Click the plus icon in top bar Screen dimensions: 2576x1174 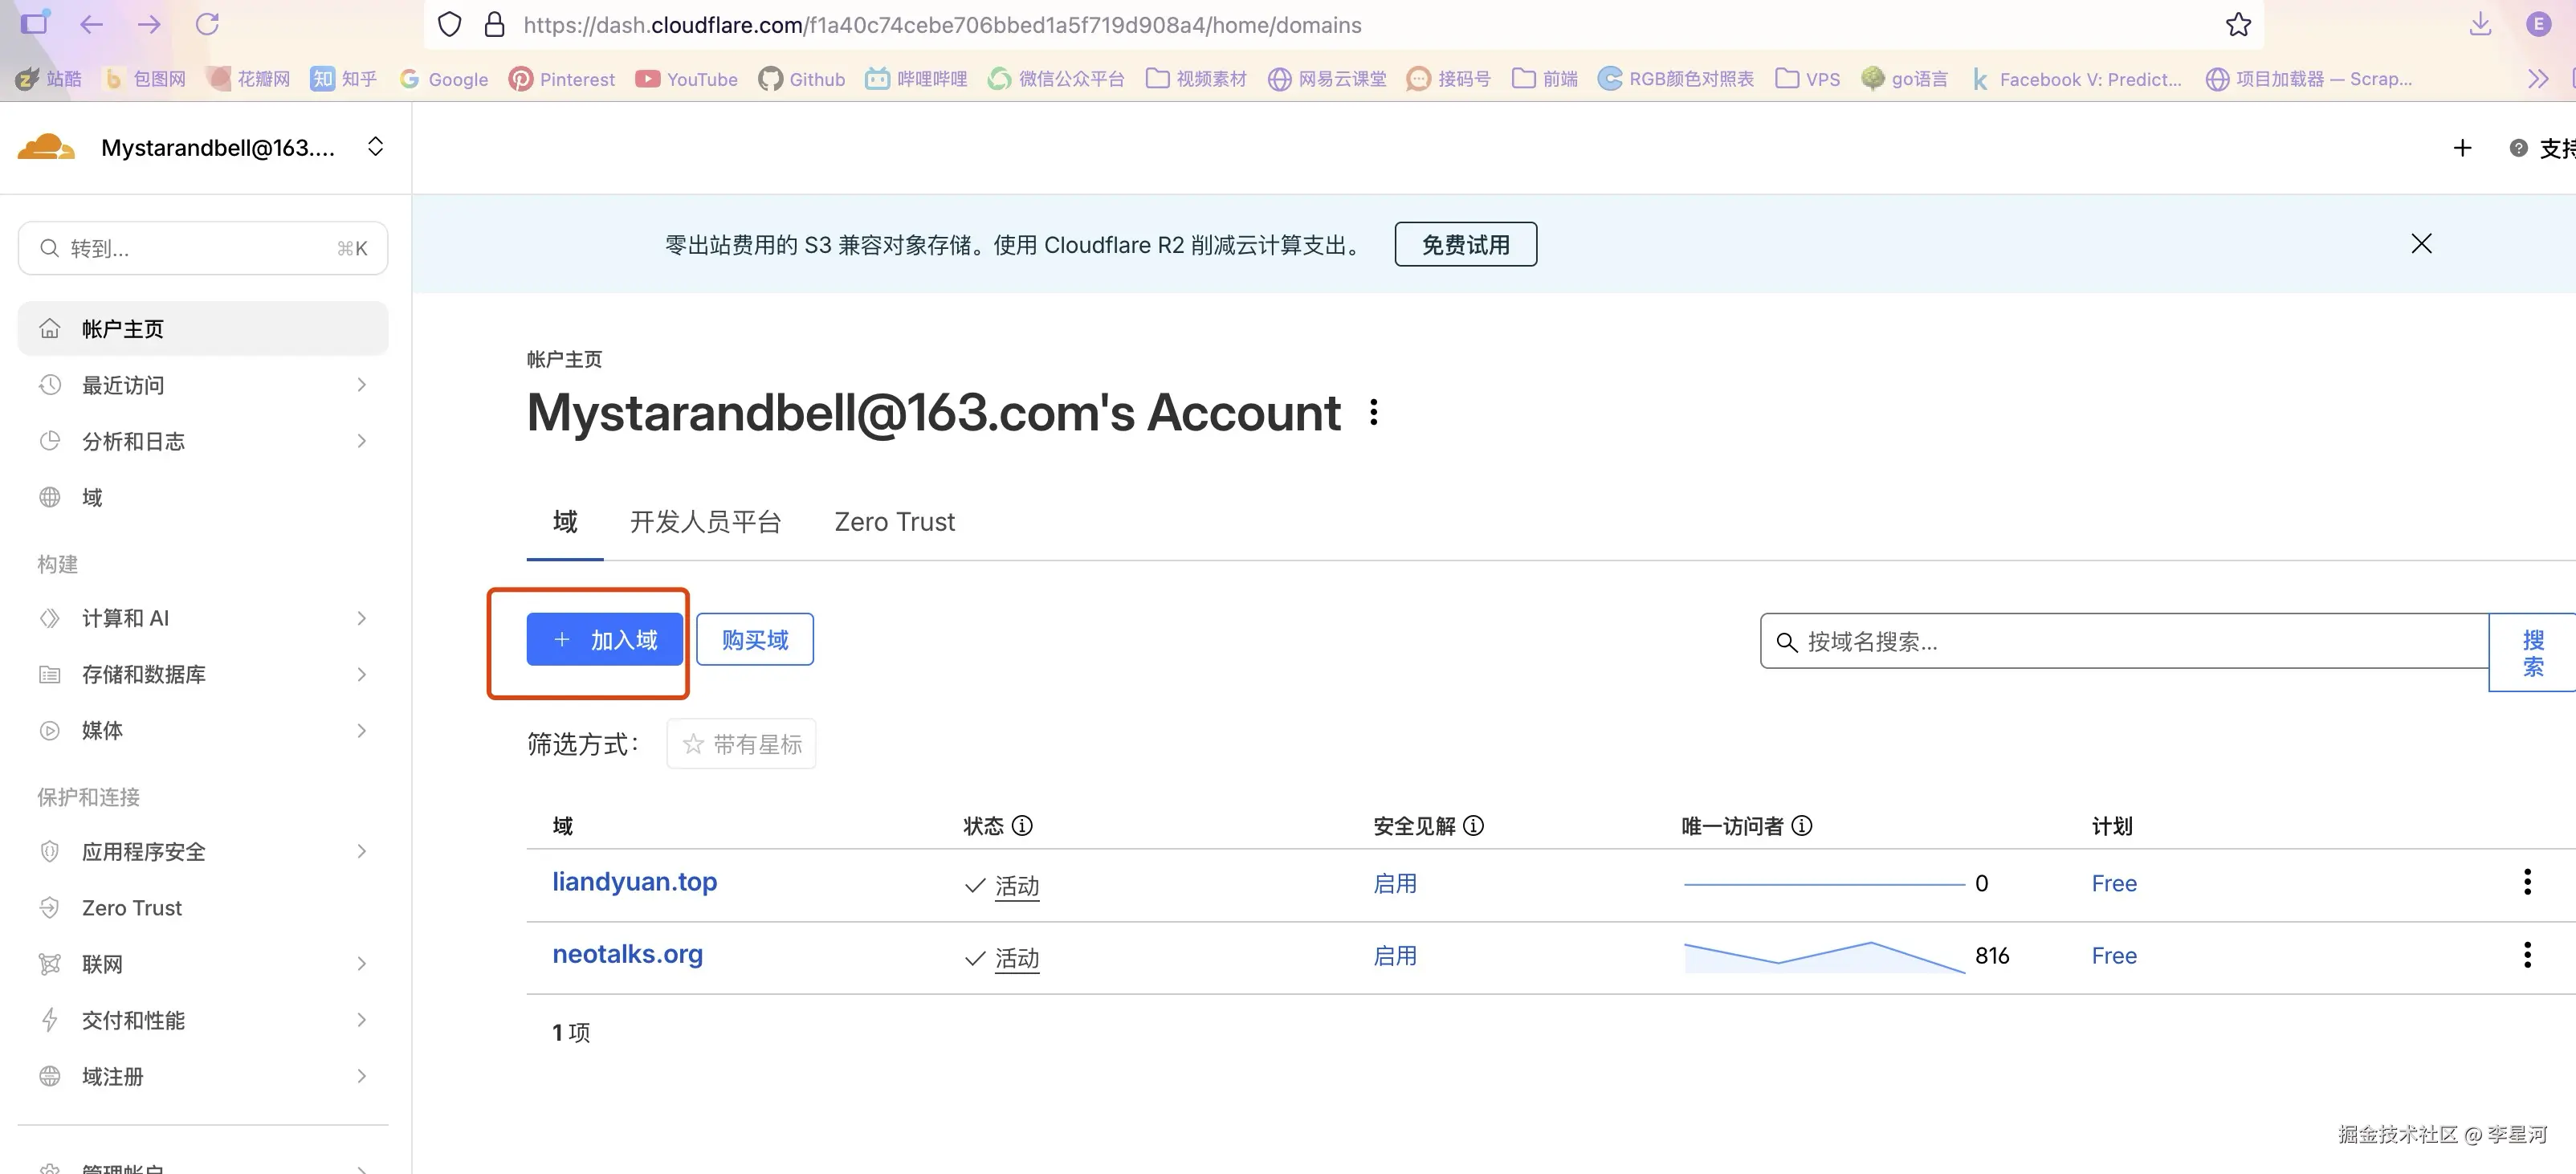tap(2462, 148)
